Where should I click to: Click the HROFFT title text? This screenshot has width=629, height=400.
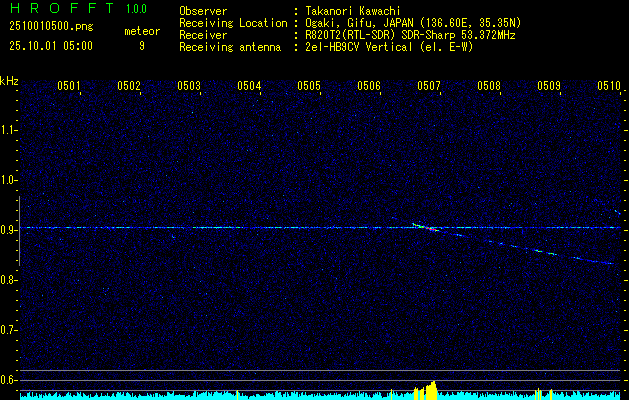point(62,8)
